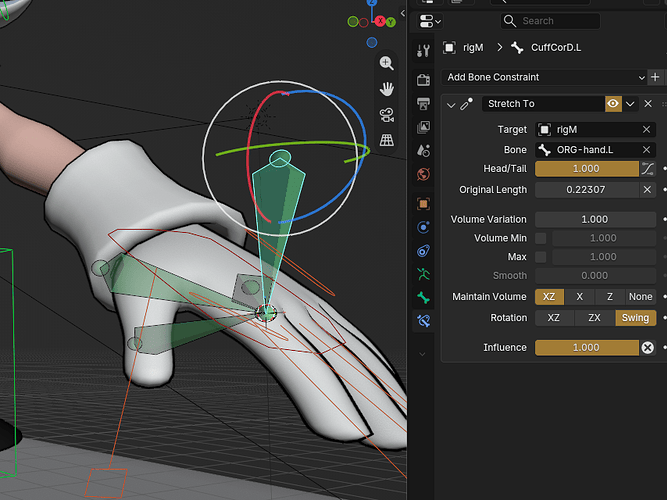Open the Object properties tab

coord(423,204)
